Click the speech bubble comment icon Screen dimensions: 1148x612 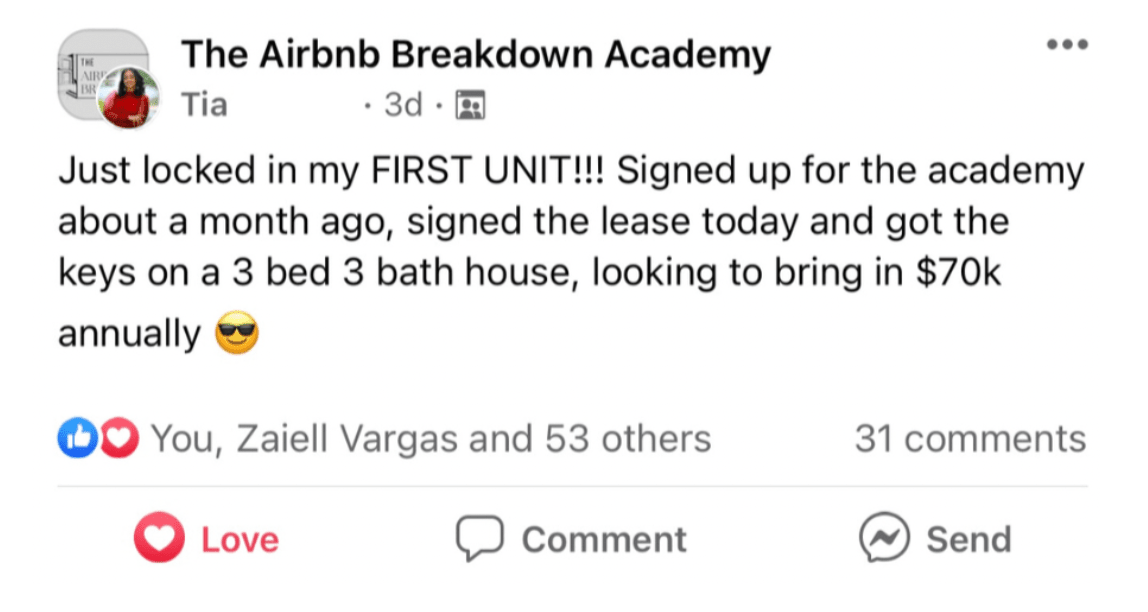click(x=477, y=539)
